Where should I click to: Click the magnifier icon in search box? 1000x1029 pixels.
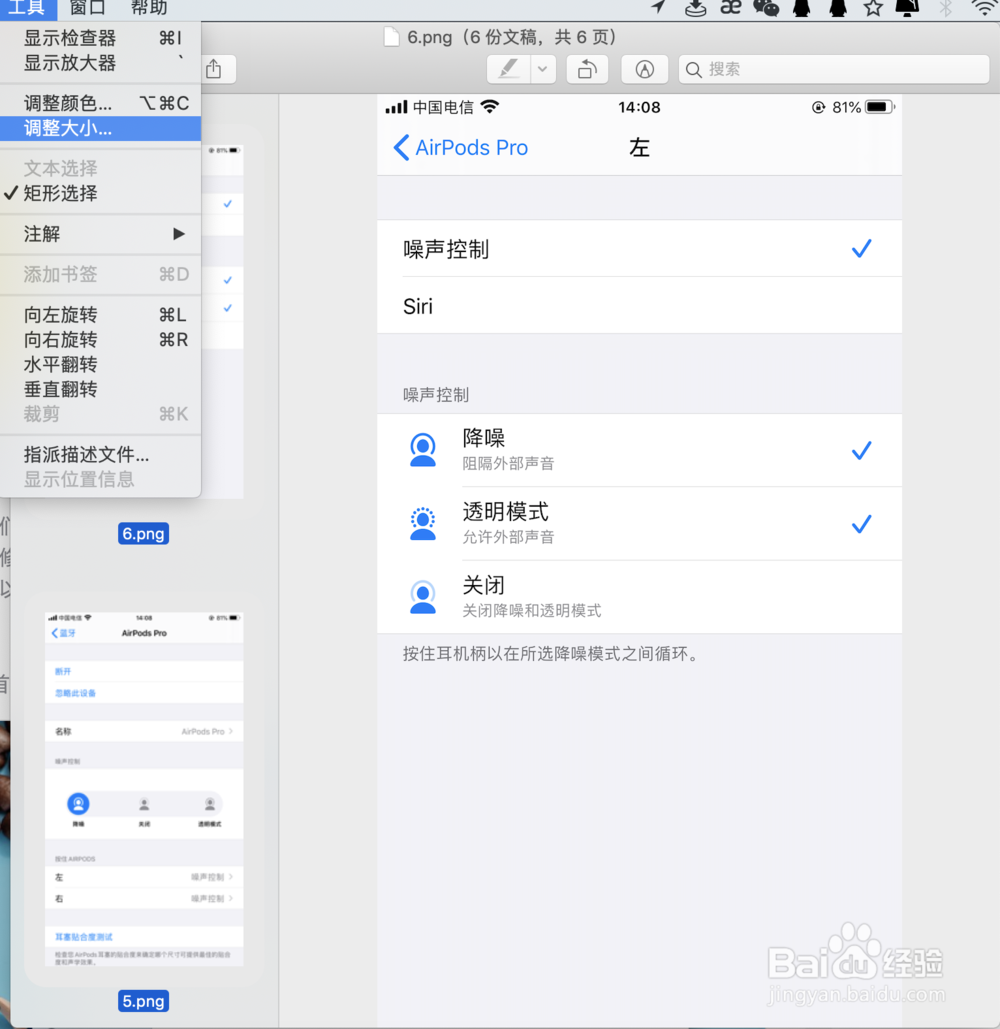coord(694,70)
